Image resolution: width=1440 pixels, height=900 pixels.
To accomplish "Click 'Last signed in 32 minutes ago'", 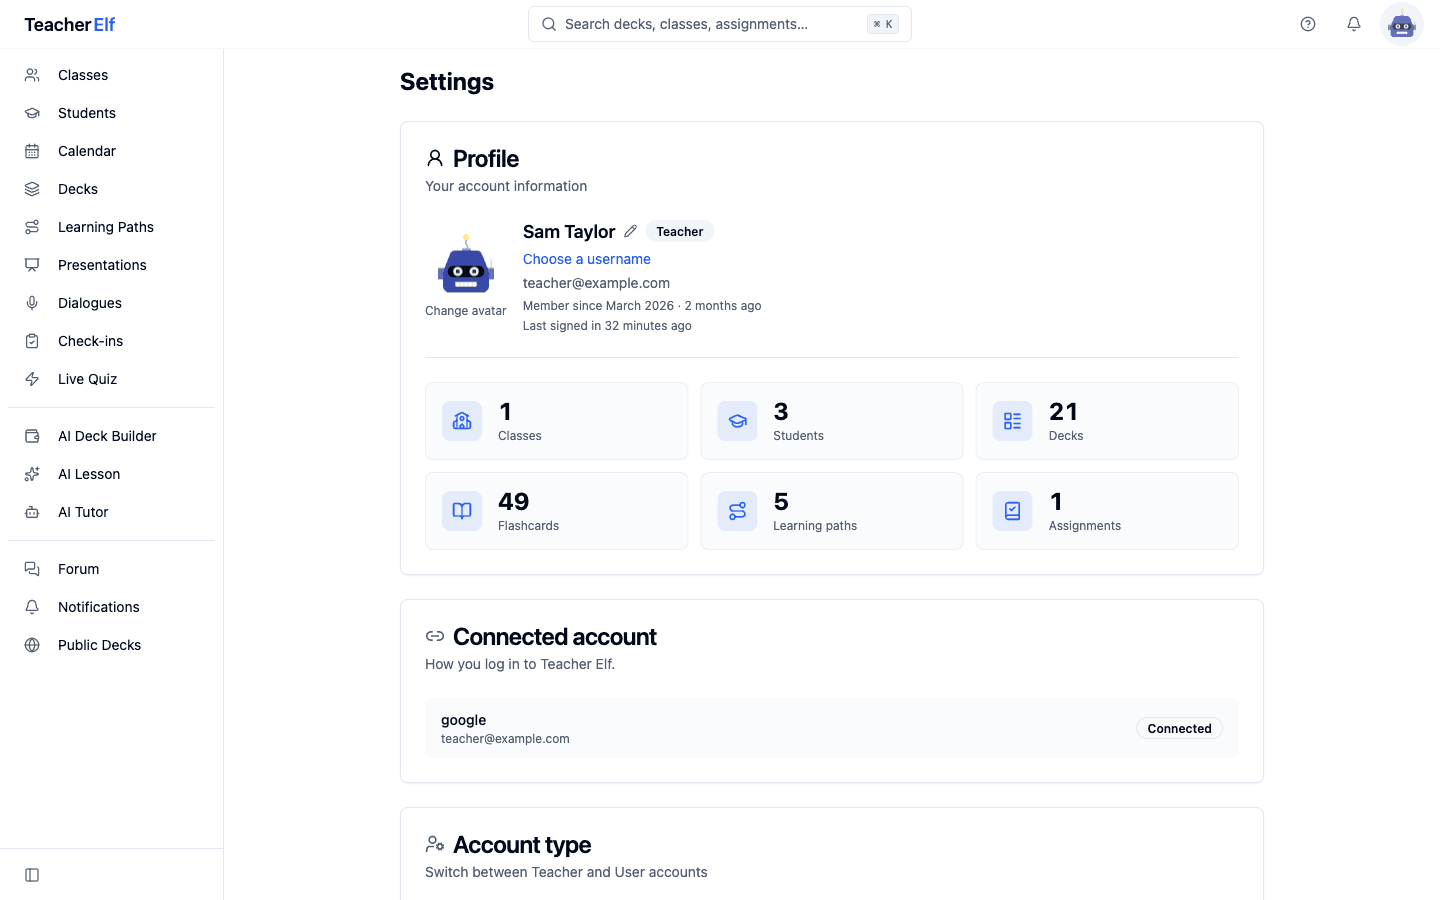I will (x=607, y=326).
